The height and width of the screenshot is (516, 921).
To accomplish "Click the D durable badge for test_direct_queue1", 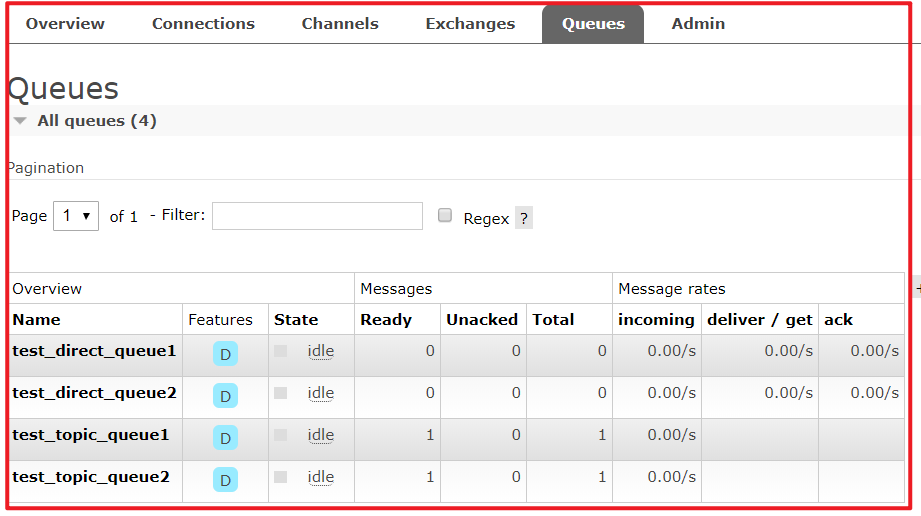I will [225, 354].
